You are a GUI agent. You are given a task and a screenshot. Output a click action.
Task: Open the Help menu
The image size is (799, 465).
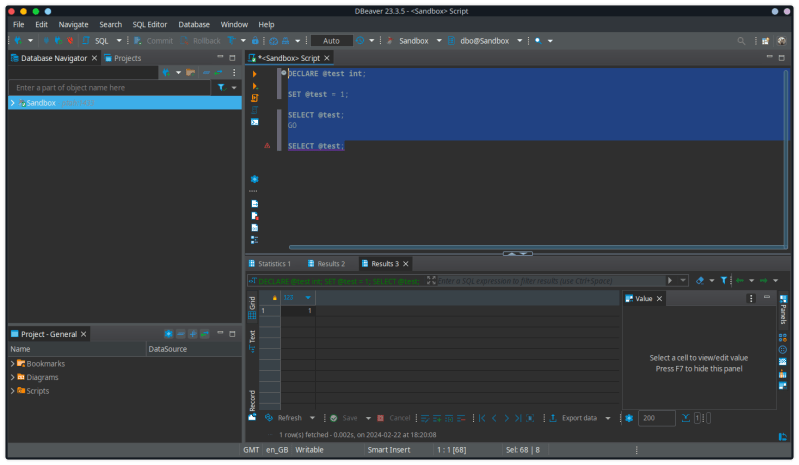(266, 24)
